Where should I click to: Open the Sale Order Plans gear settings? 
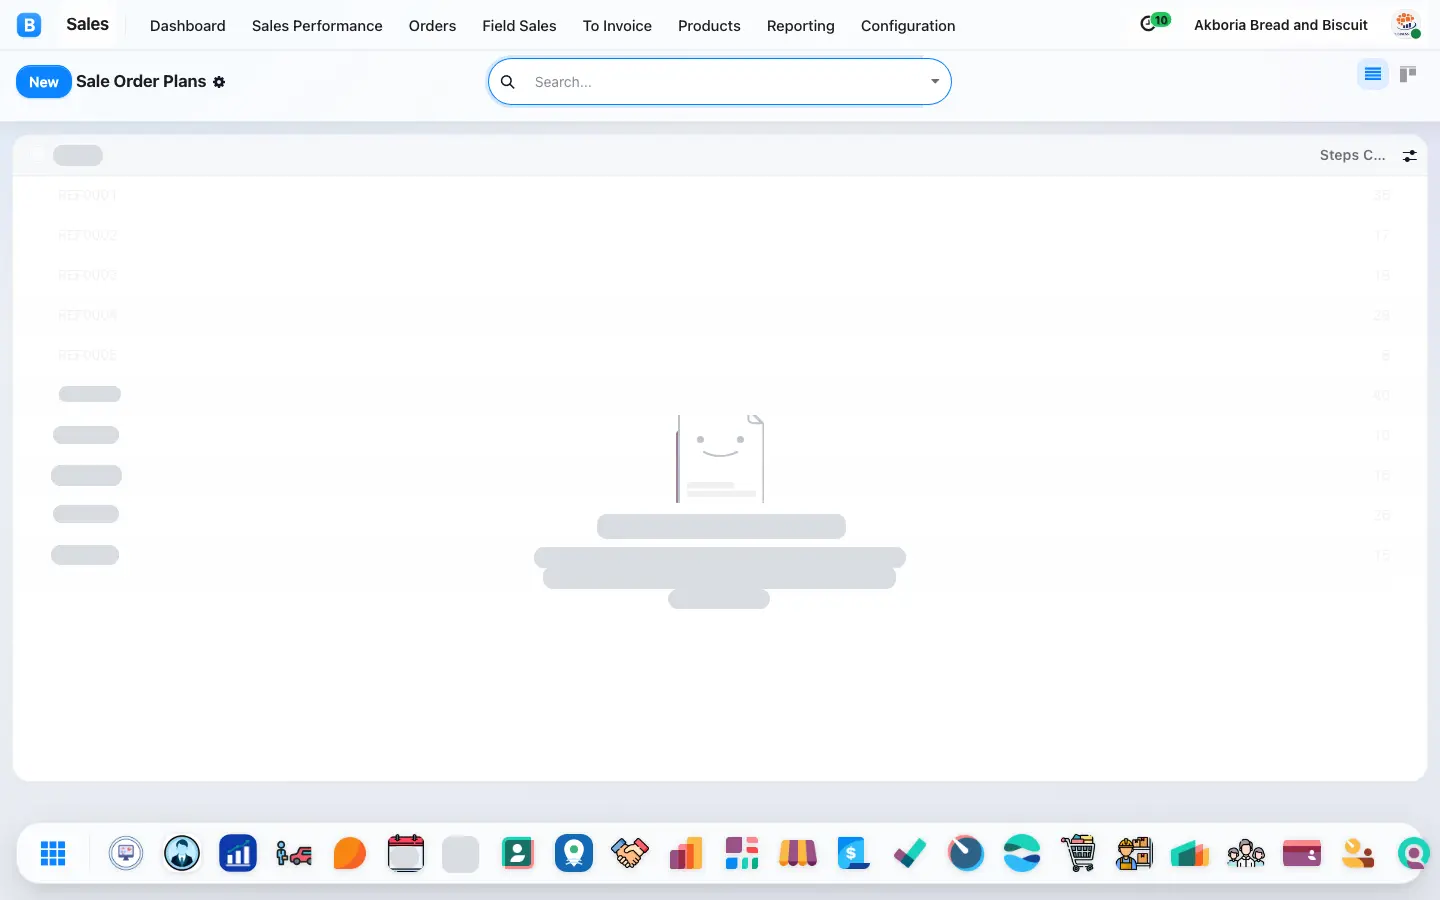click(x=219, y=82)
